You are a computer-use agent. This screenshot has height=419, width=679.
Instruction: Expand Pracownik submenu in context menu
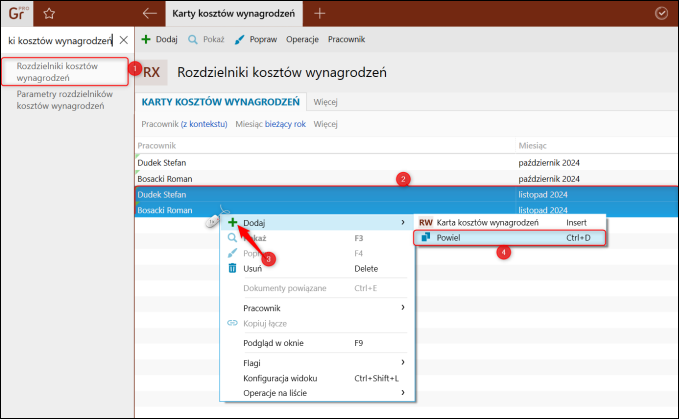tap(317, 308)
